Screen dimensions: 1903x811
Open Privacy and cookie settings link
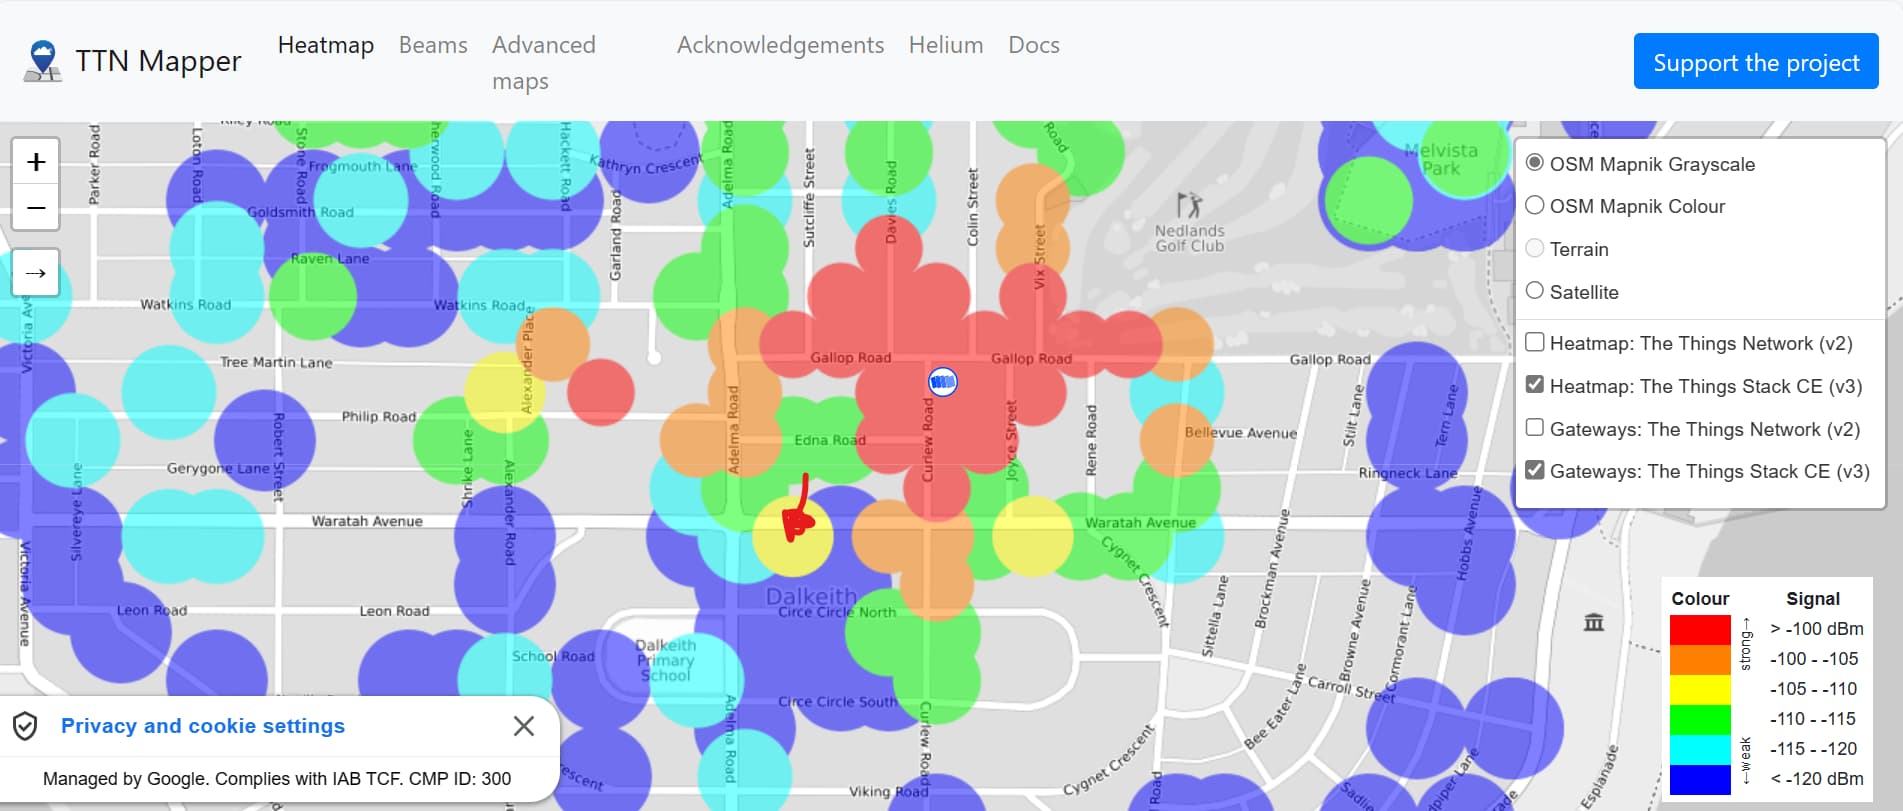[x=203, y=726]
